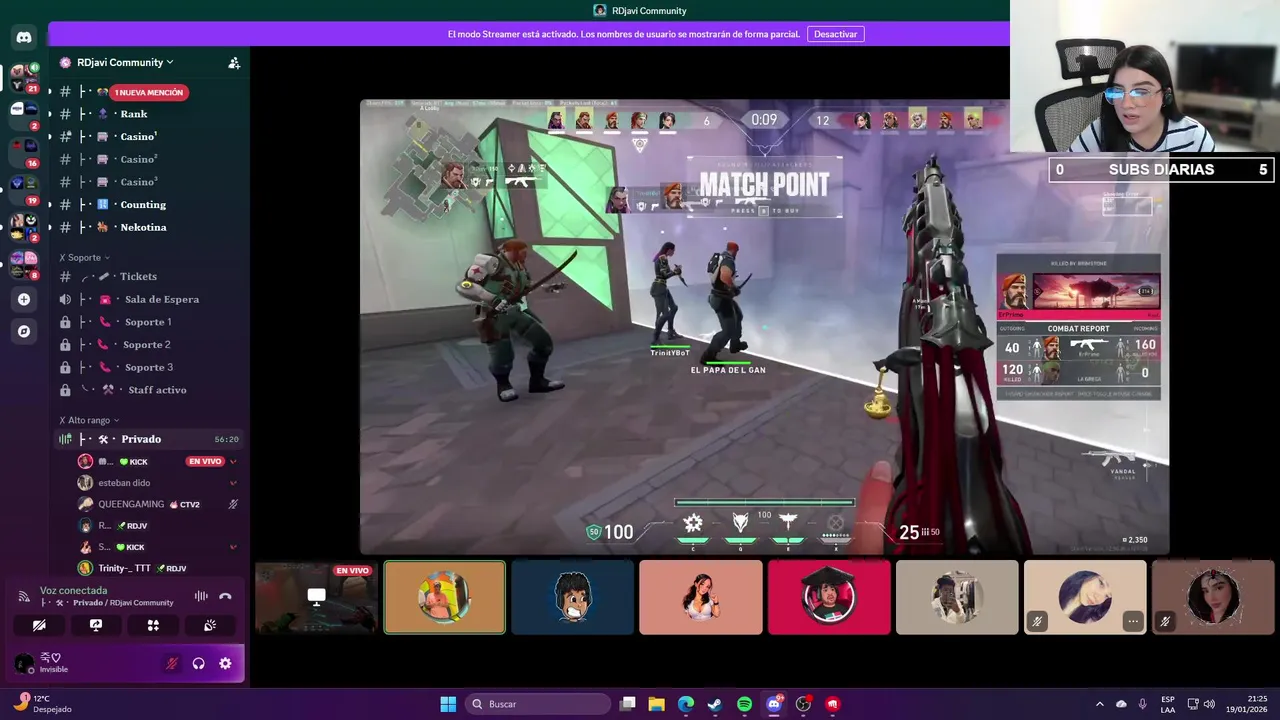Screen dimensions: 1280x720
Task: Open Windows Start menu
Action: pos(448,704)
